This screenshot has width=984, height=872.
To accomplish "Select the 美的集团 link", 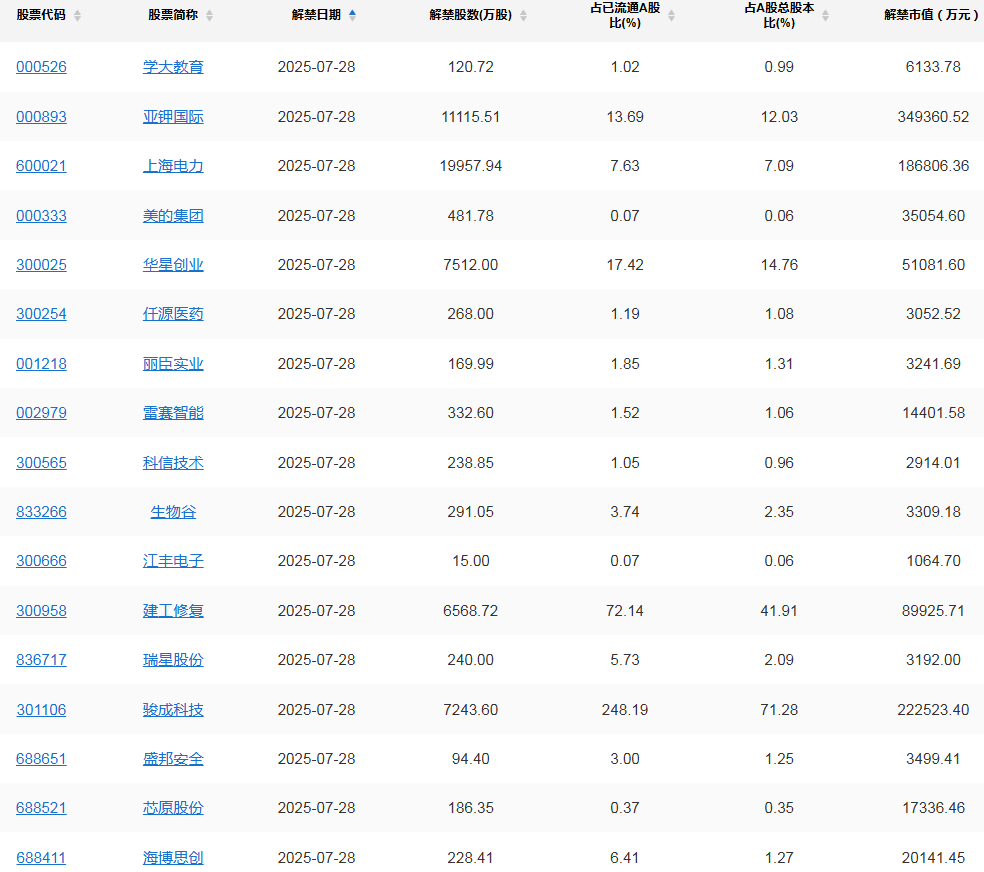I will coord(173,215).
